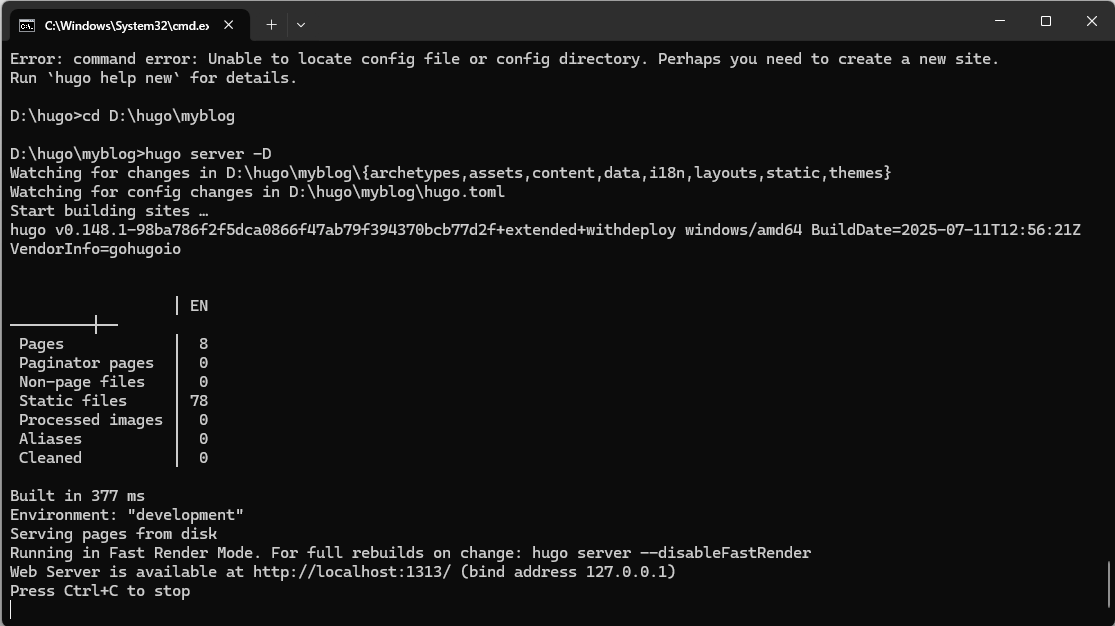Close the terminal window

coord(1092,21)
